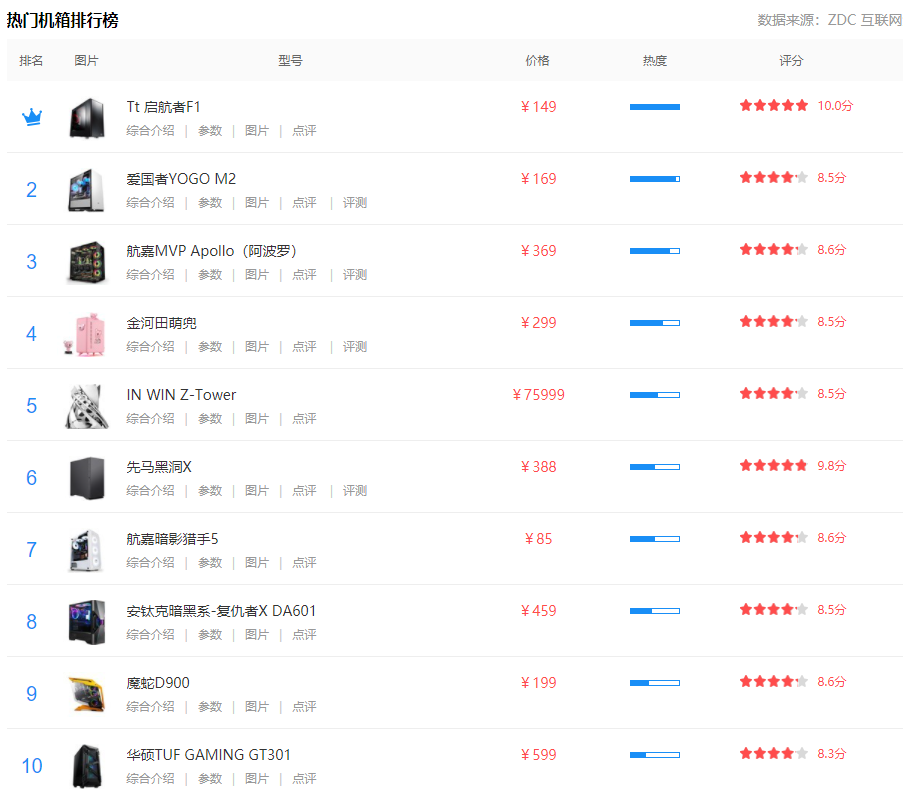Open 华硕TUF GAMING GT301 thumbnail
This screenshot has height=798, width=903.
(x=87, y=766)
